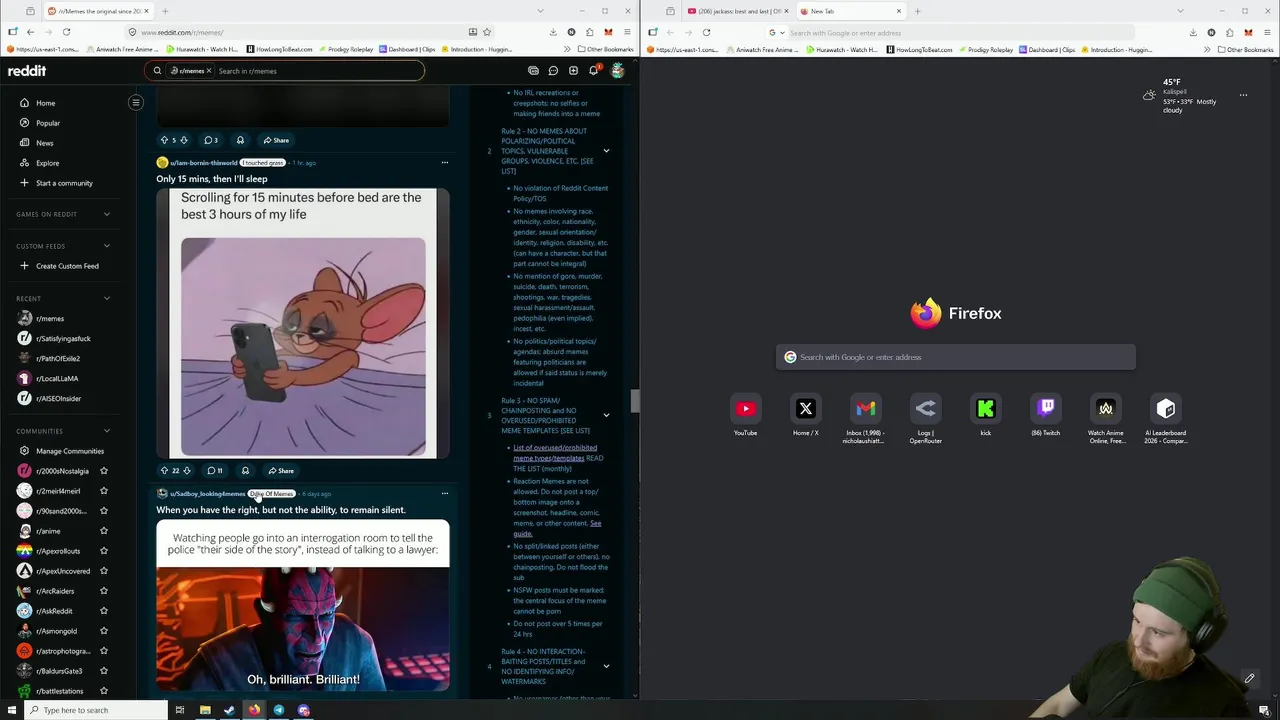Click Create Custom Feed
Screen dimensions: 1280x720
(x=67, y=266)
